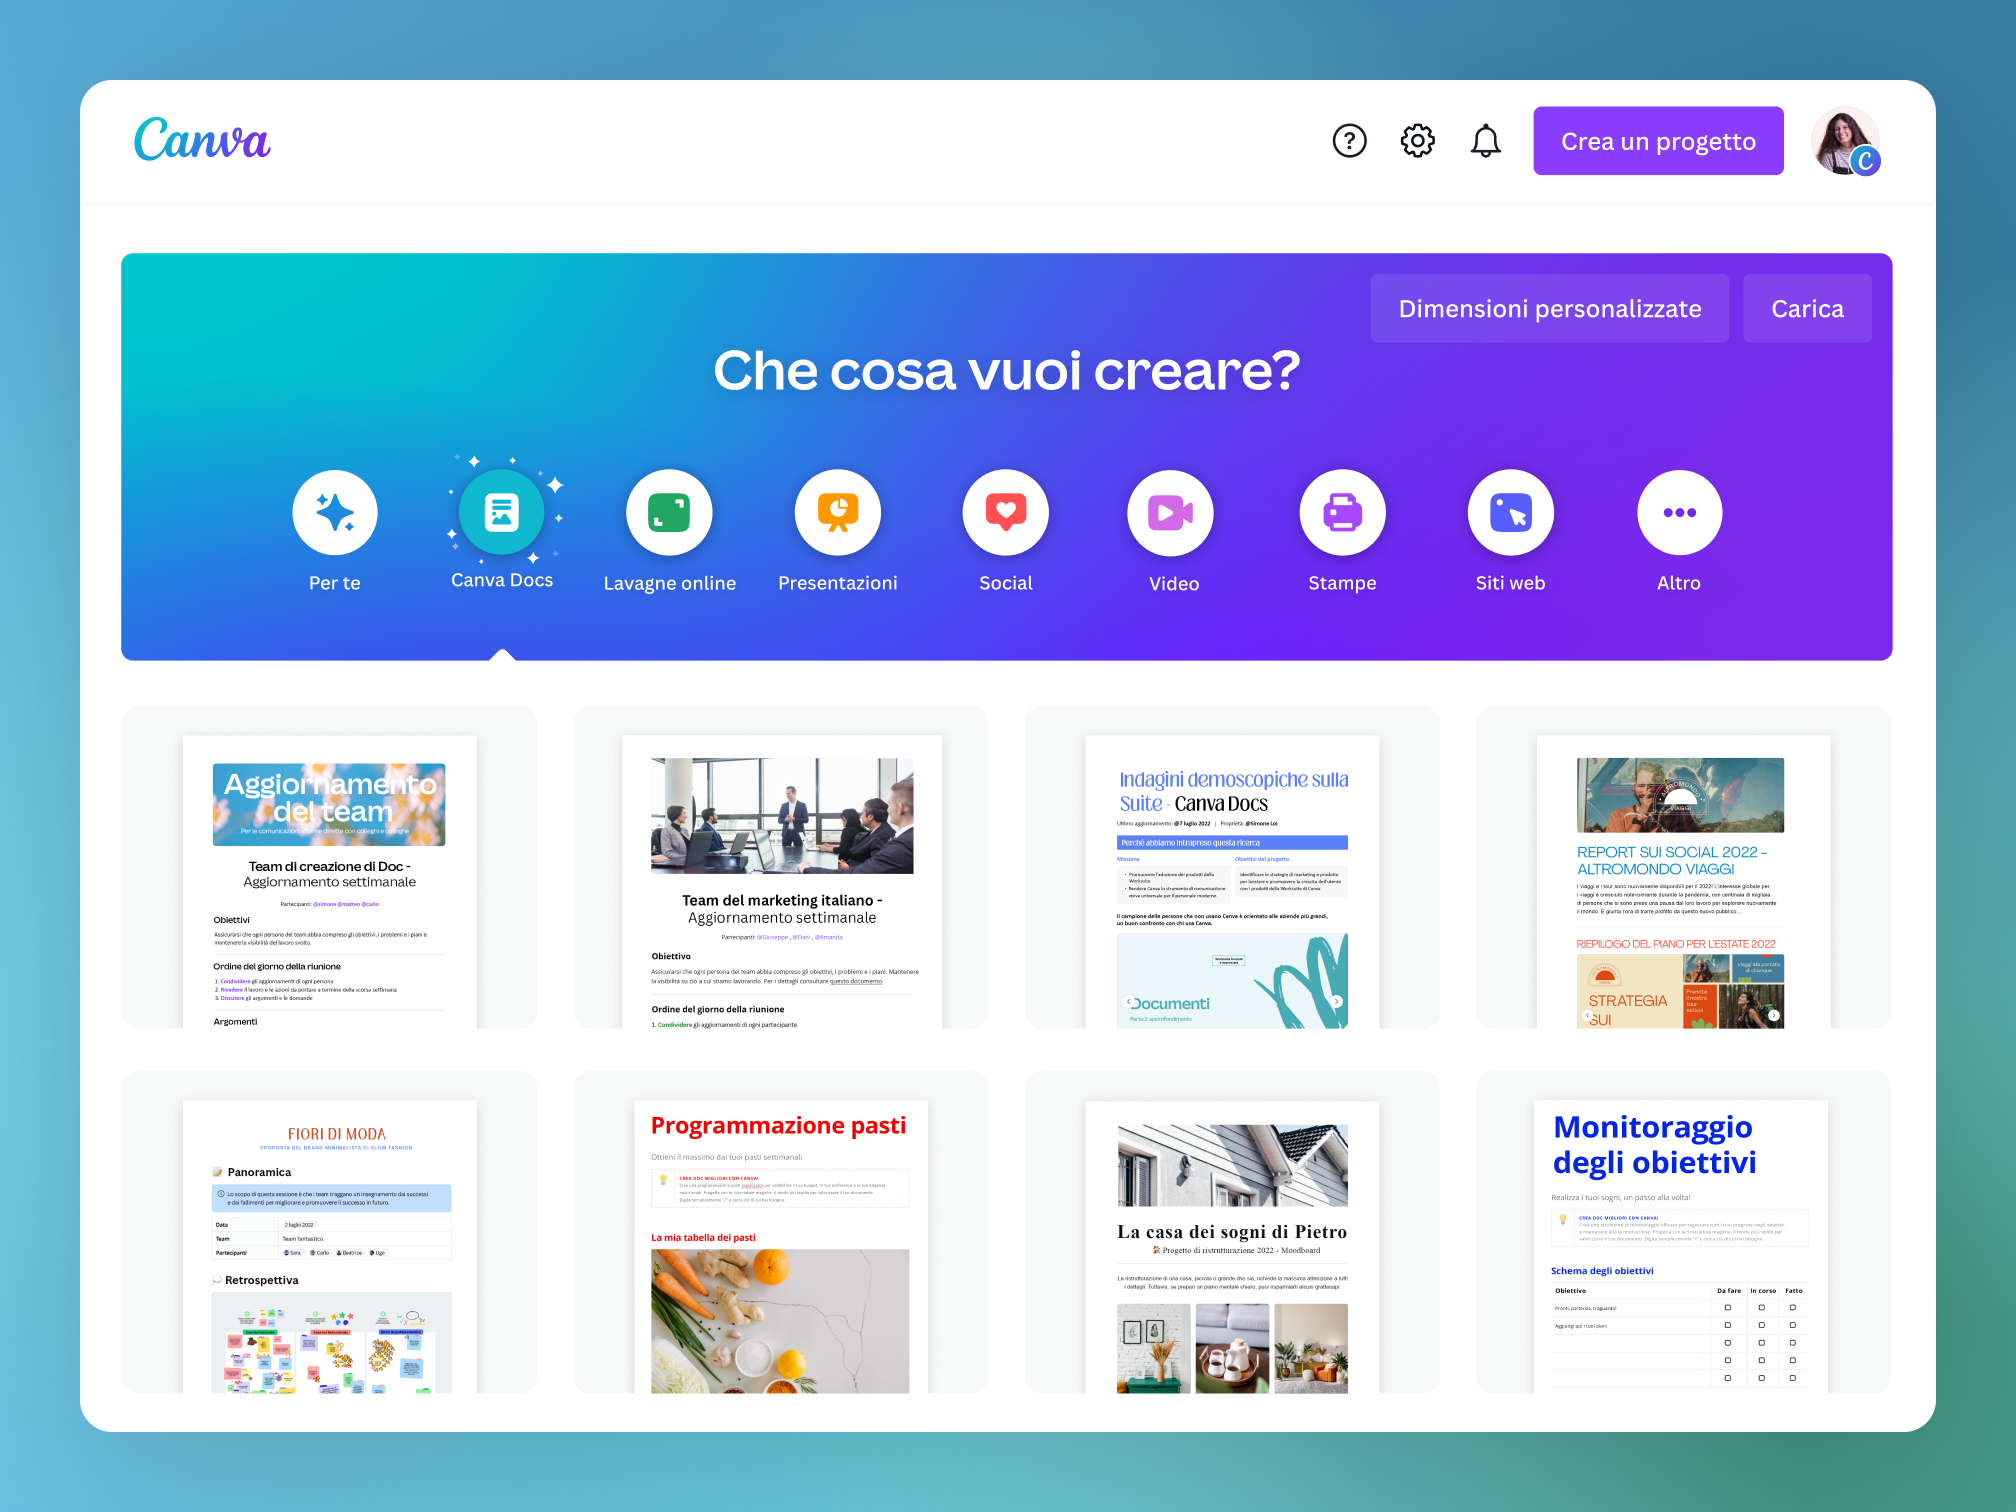Open the notifications bell

pyautogui.click(x=1485, y=141)
